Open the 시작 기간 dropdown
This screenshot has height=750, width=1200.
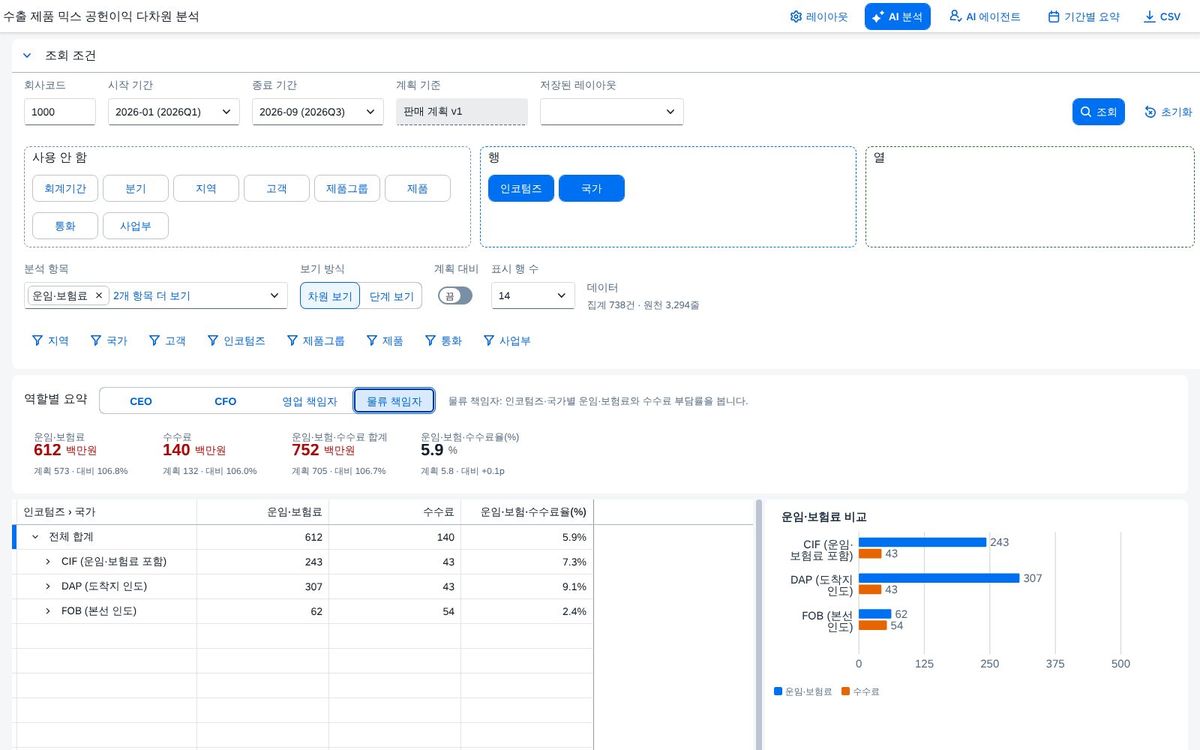pos(173,112)
